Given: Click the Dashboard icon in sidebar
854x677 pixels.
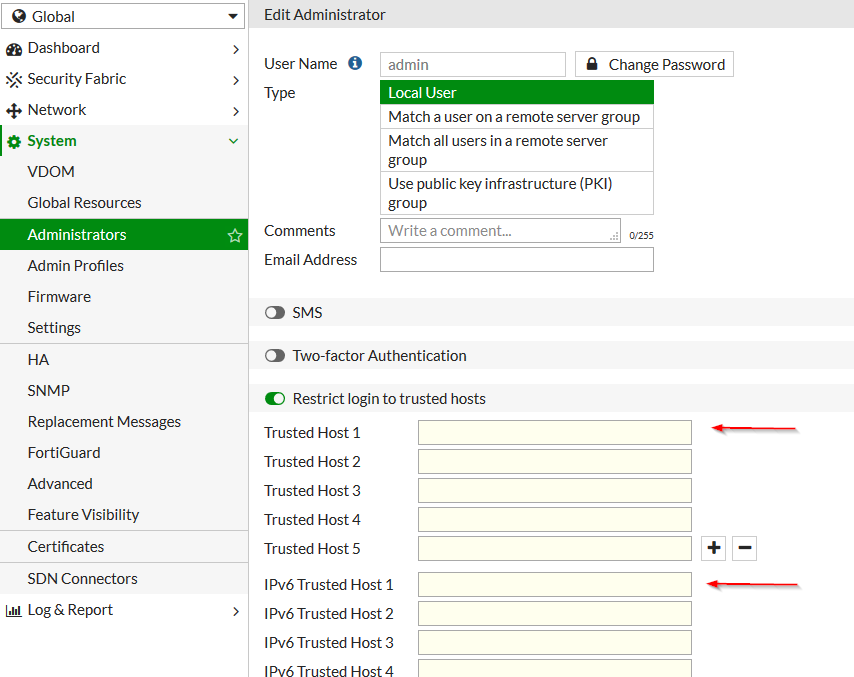Looking at the screenshot, I should [x=16, y=47].
